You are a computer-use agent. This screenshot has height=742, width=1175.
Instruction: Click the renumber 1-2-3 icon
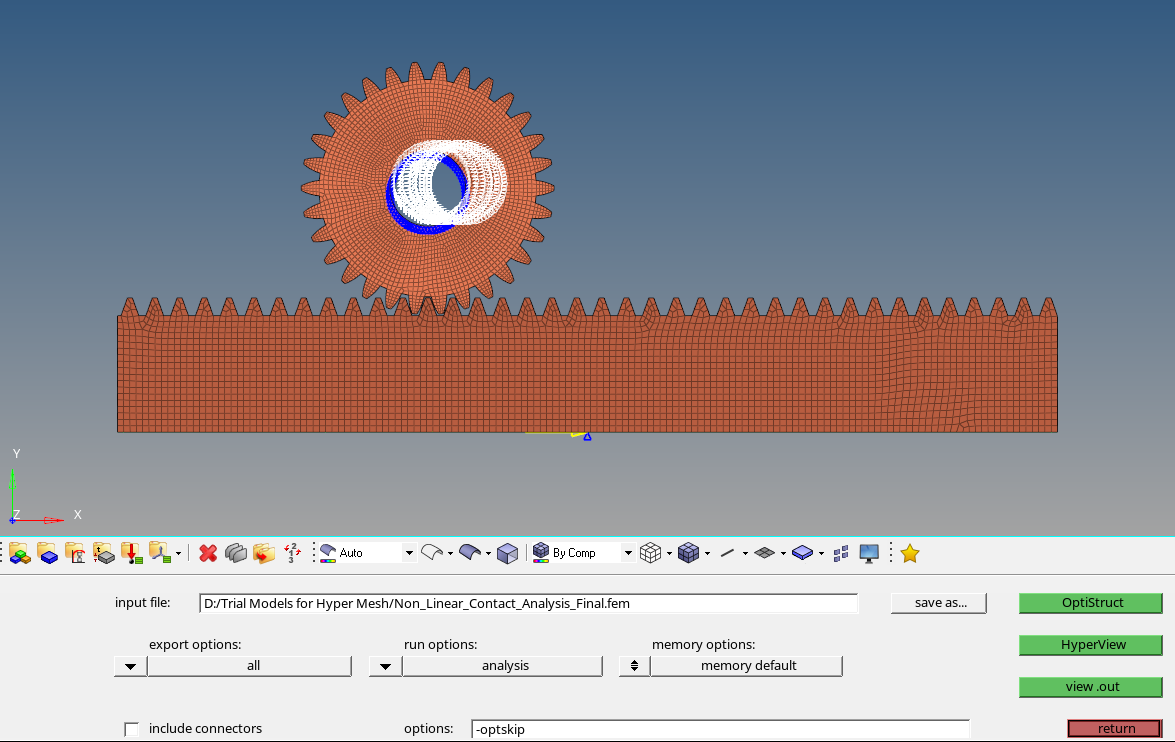click(293, 553)
